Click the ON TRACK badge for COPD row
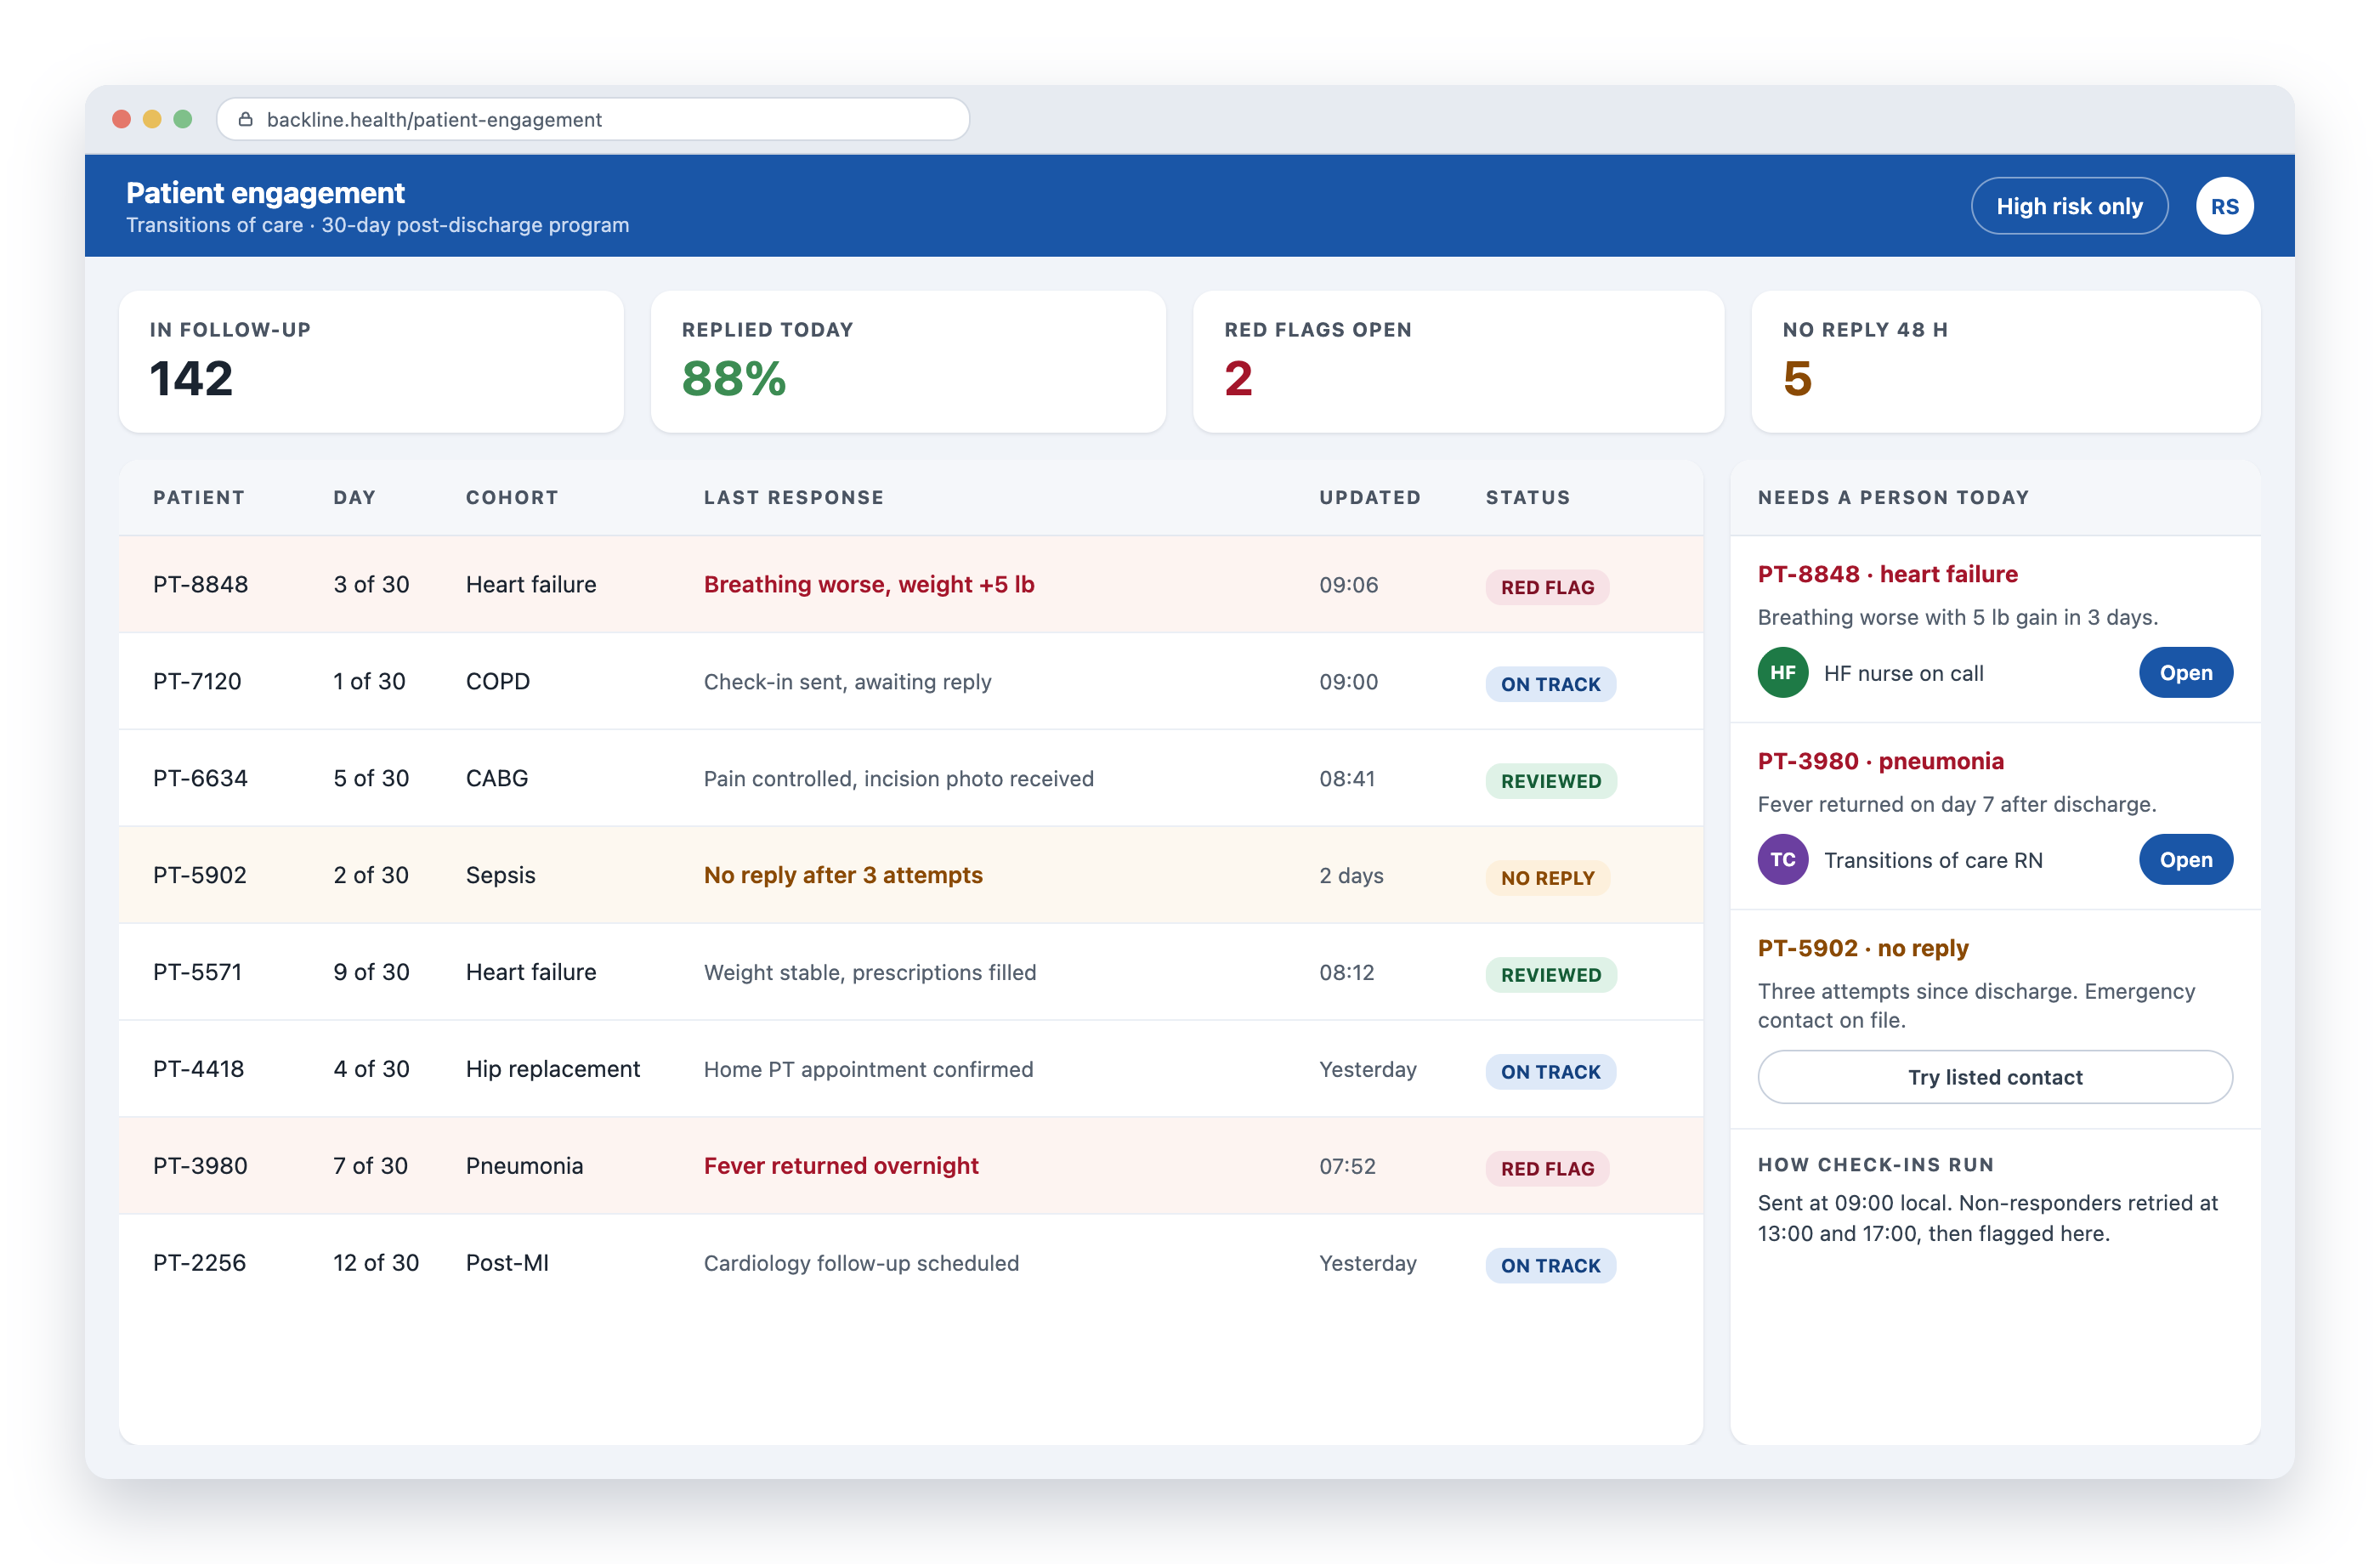 (1550, 684)
